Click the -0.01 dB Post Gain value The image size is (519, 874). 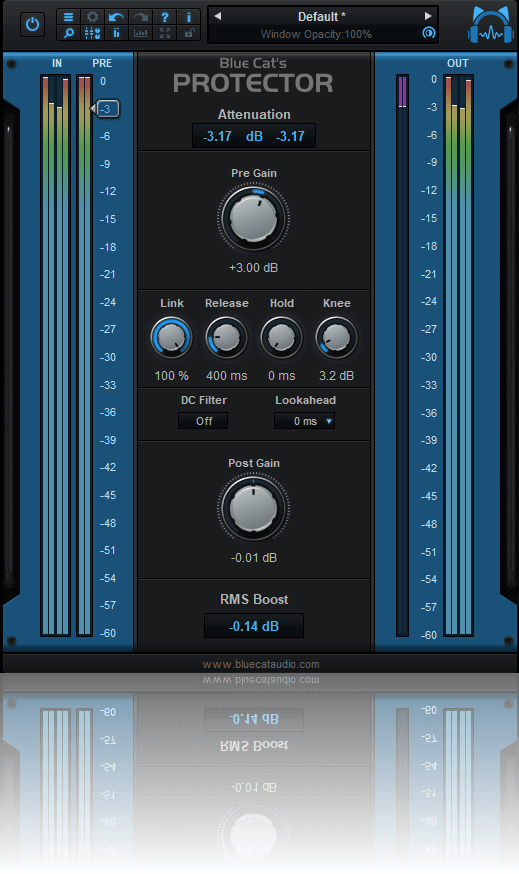pyautogui.click(x=254, y=557)
